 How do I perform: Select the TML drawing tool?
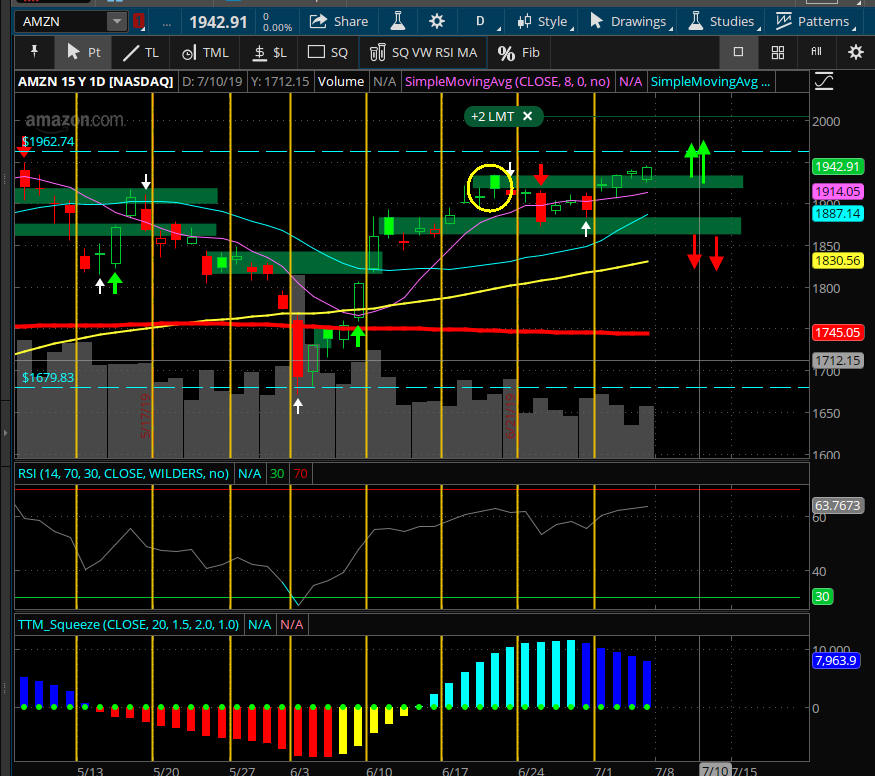point(205,52)
